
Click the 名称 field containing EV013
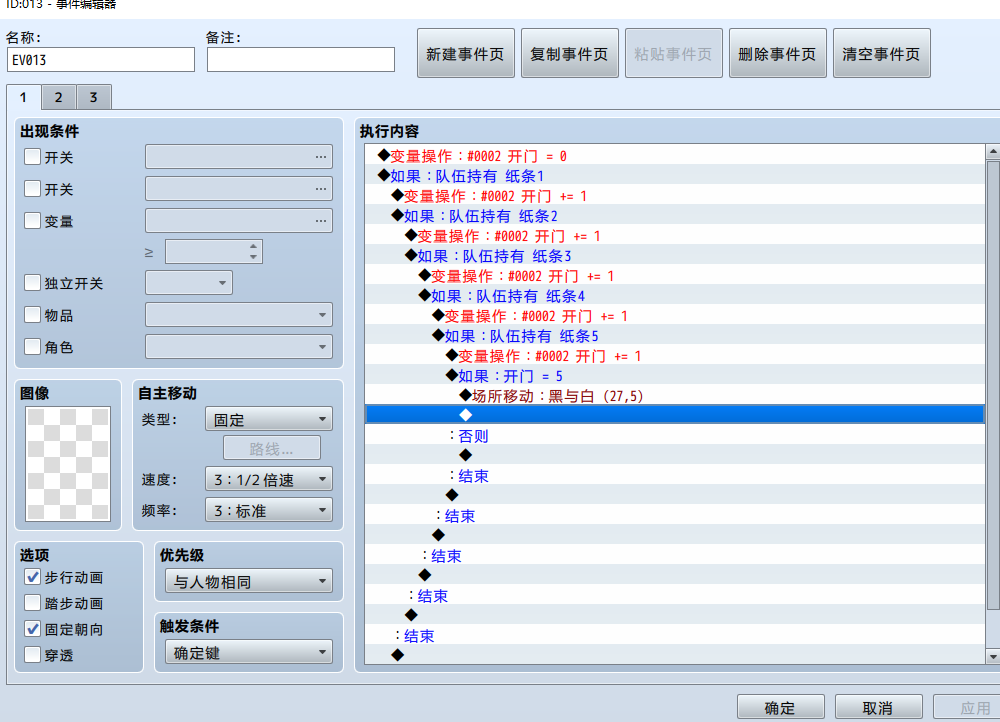[101, 60]
